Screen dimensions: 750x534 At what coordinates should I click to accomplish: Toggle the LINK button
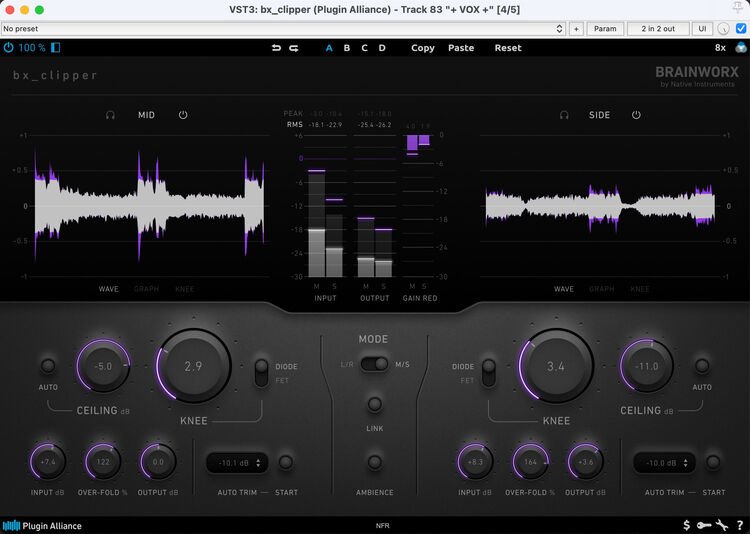pyautogui.click(x=375, y=405)
